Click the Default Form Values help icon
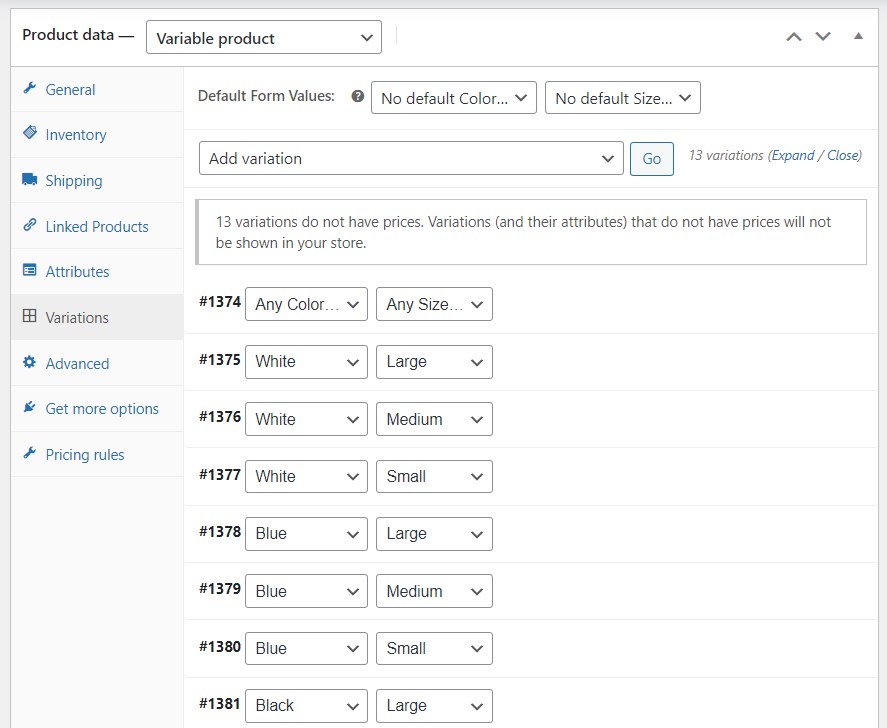The image size is (887, 728). [358, 96]
